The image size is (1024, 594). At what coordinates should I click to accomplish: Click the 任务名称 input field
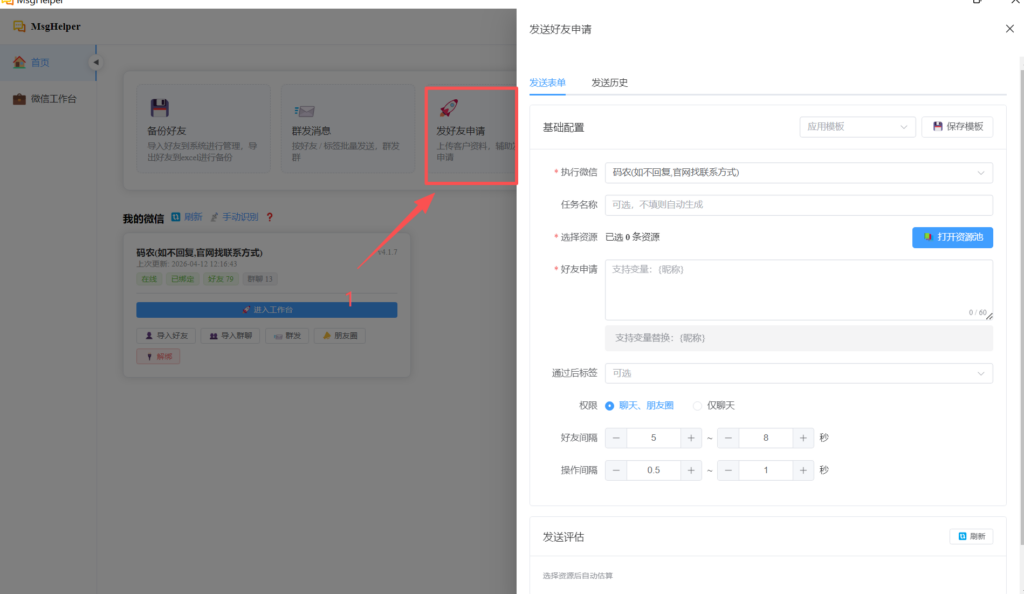click(798, 205)
